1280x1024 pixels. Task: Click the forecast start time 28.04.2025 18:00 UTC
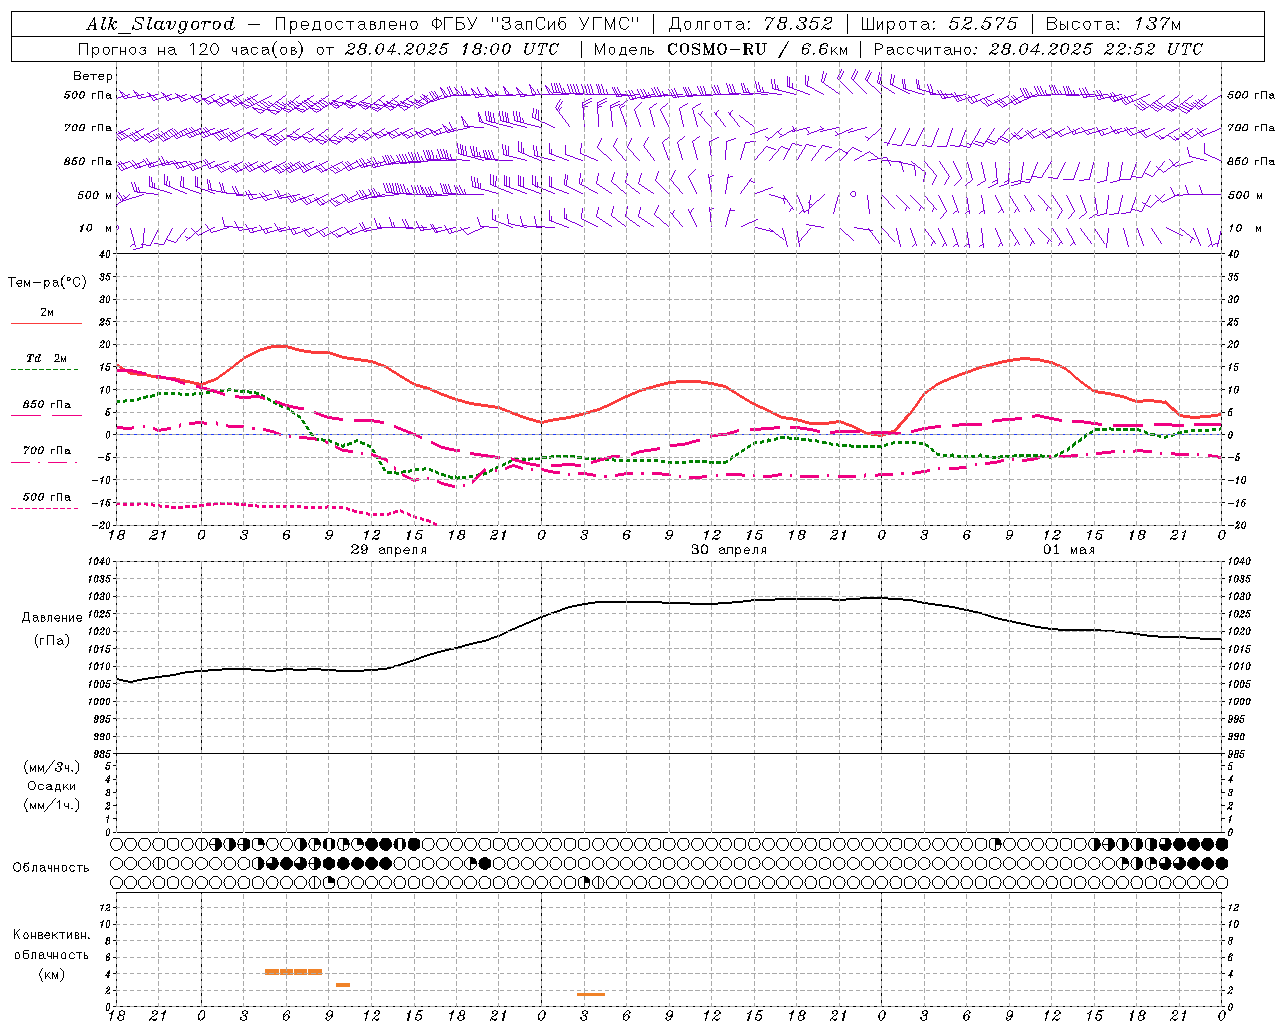(452, 49)
